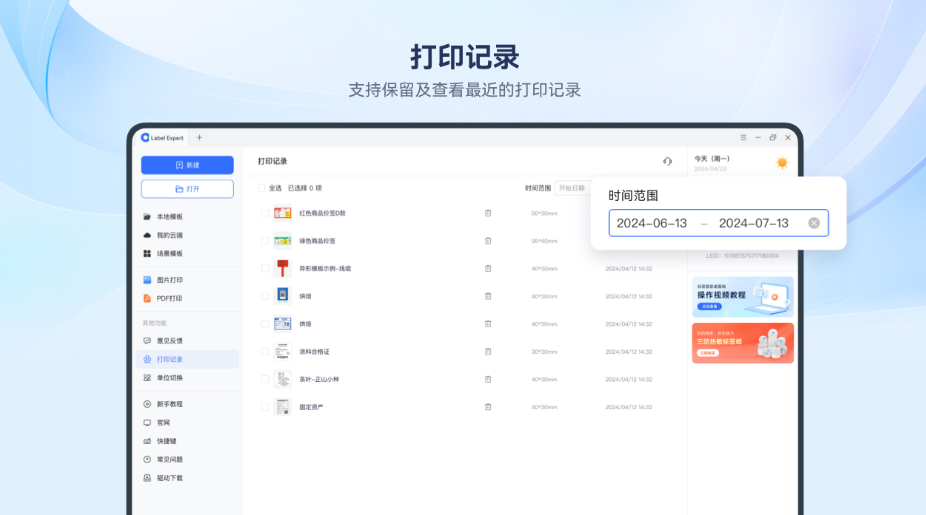This screenshot has width=926, height=515.
Task: Click the 2024-06-13 start date
Action: pos(652,223)
